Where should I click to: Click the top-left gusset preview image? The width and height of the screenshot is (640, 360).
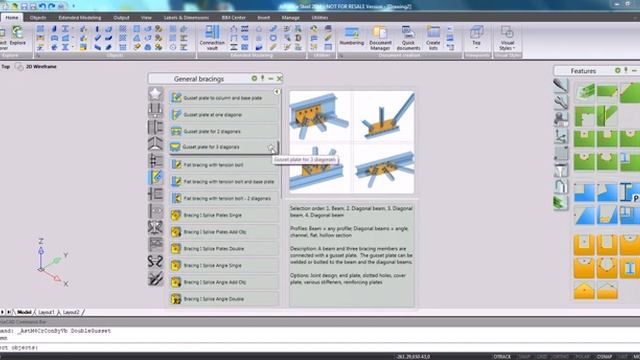pos(320,116)
